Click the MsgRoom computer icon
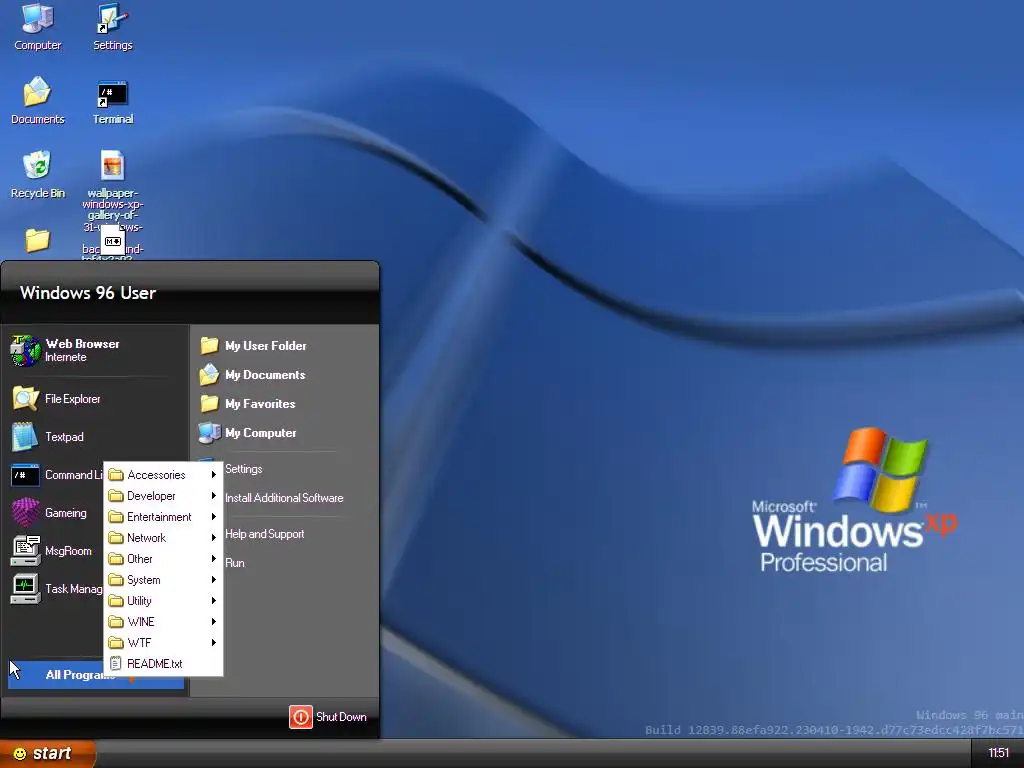Screen dimensions: 1024x768 coord(25,551)
